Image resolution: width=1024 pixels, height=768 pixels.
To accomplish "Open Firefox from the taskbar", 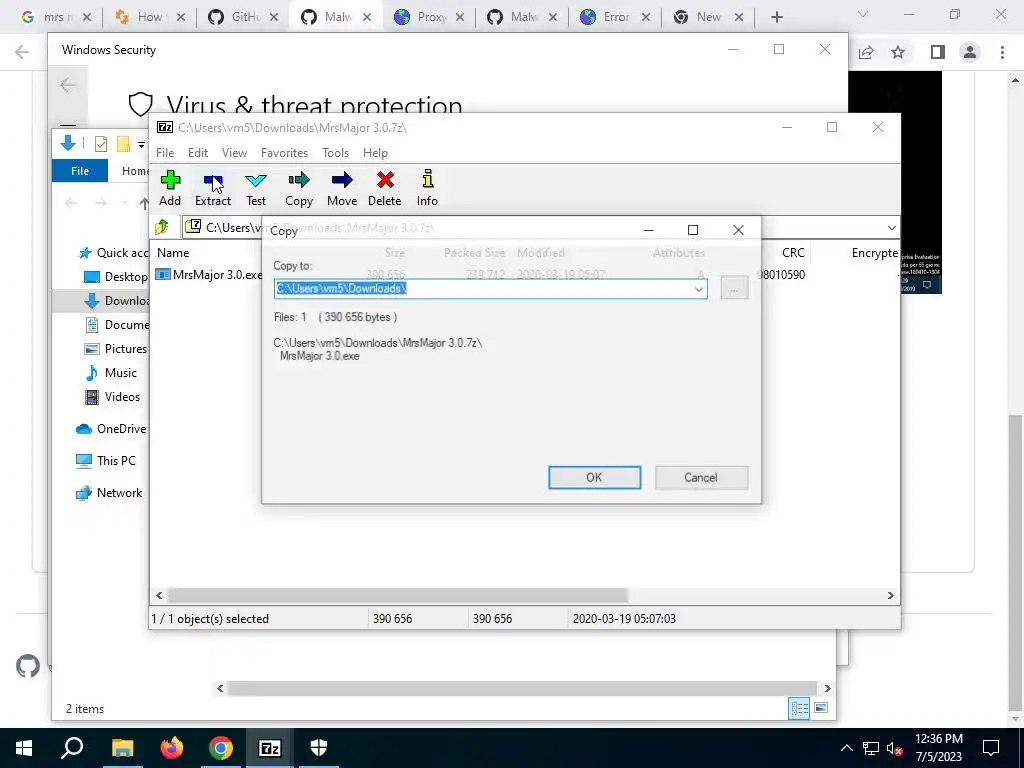I will 171,748.
